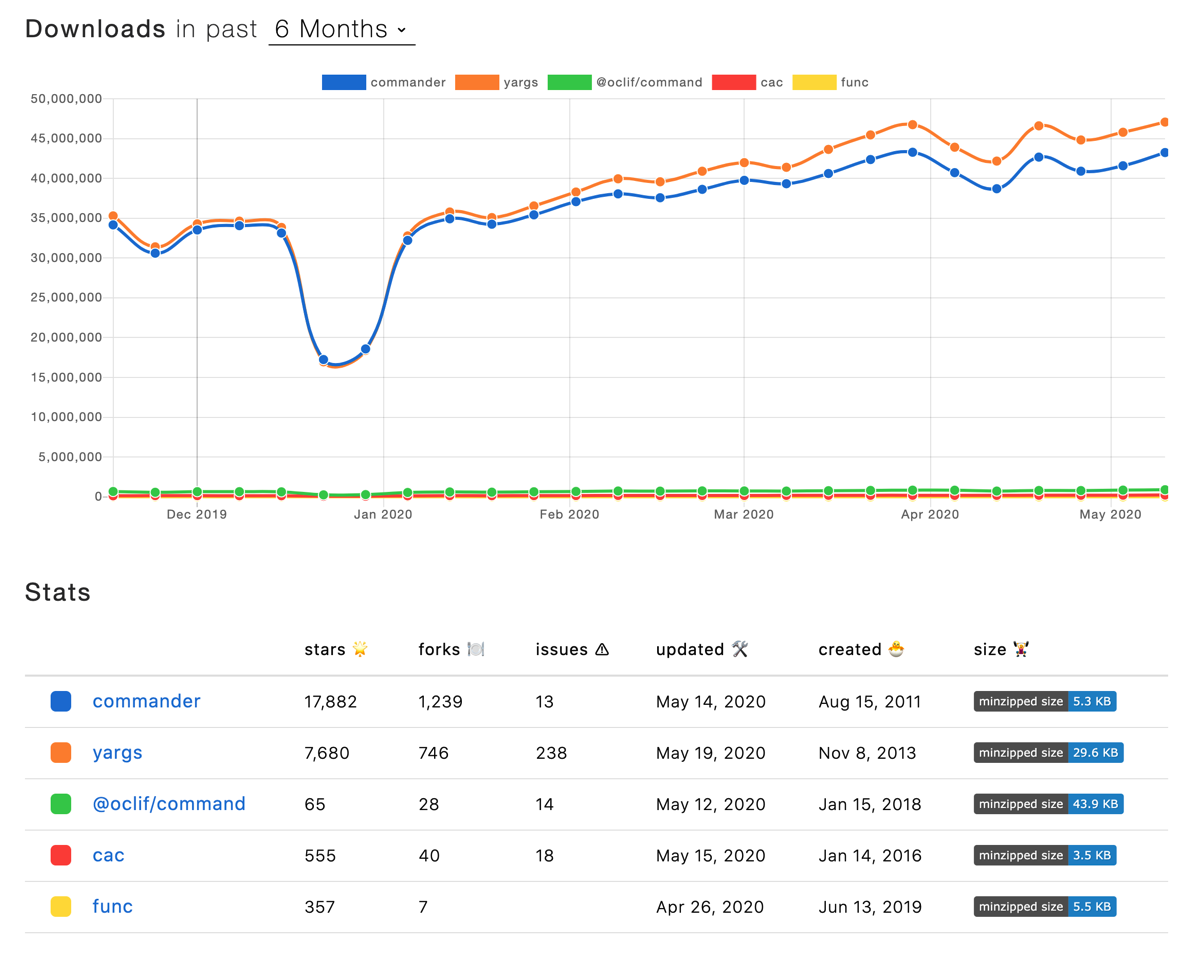Click the red swatch beside cac row
The width and height of the screenshot is (1190, 954).
[61, 855]
